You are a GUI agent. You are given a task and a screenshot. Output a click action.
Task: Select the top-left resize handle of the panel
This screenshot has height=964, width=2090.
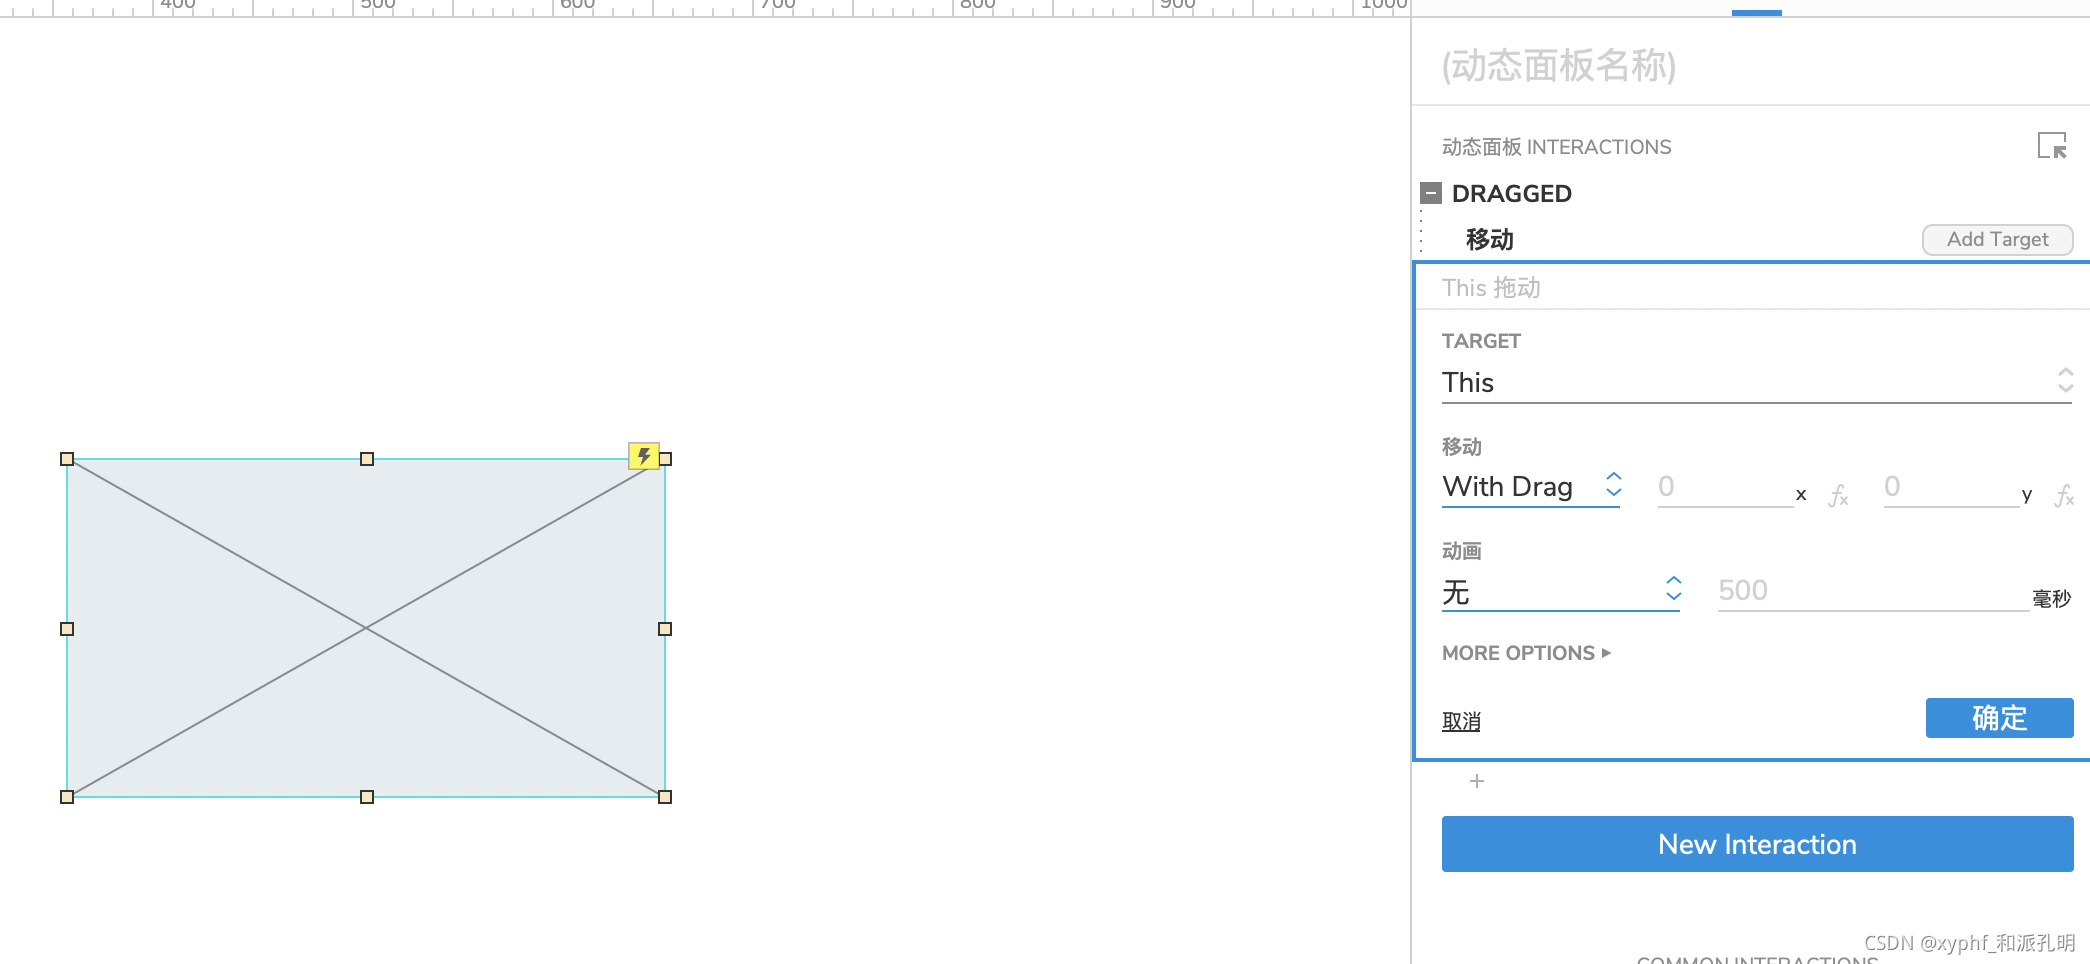pyautogui.click(x=67, y=459)
